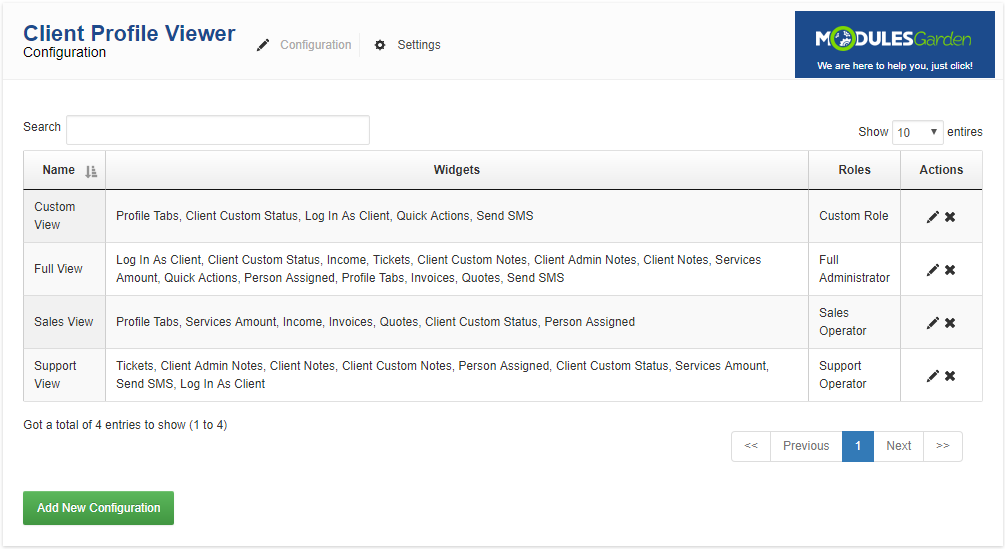Select page 1 in pagination
This screenshot has width=1005, height=549.
(858, 446)
